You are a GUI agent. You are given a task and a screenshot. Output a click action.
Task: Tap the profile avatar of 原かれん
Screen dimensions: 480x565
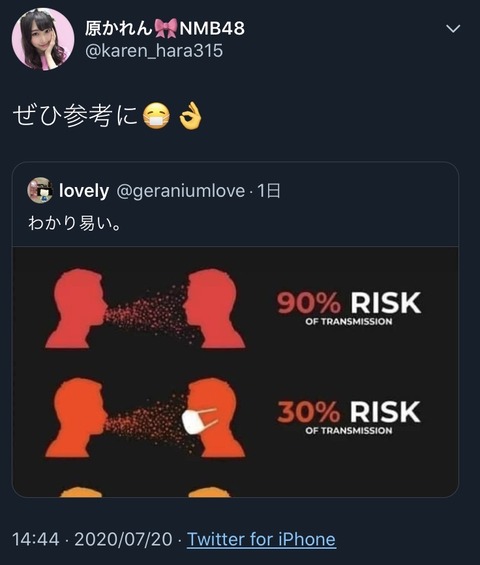pos(43,39)
